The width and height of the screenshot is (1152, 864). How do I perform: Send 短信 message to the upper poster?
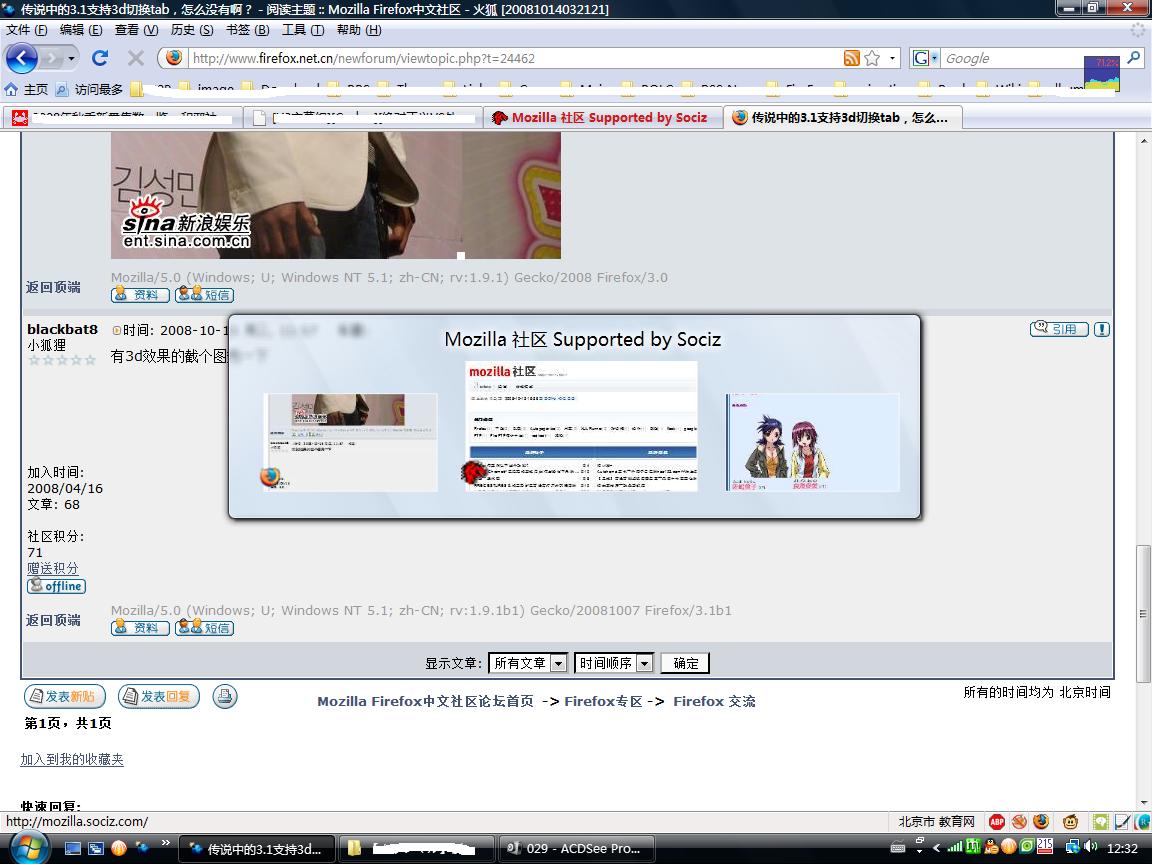coord(204,295)
